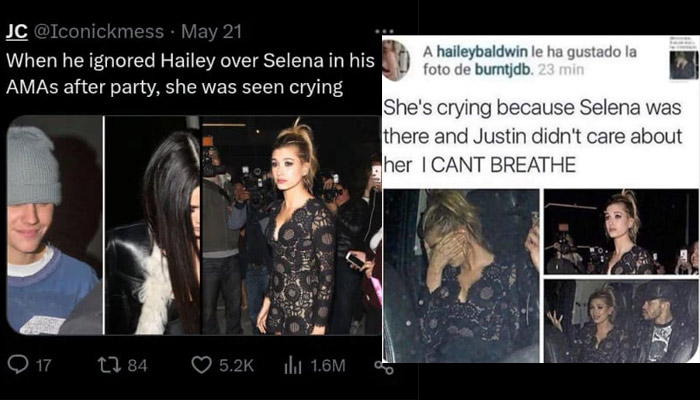The height and width of the screenshot is (400, 700).
Task: Open the photo of woman covering her face
Action: (462, 275)
